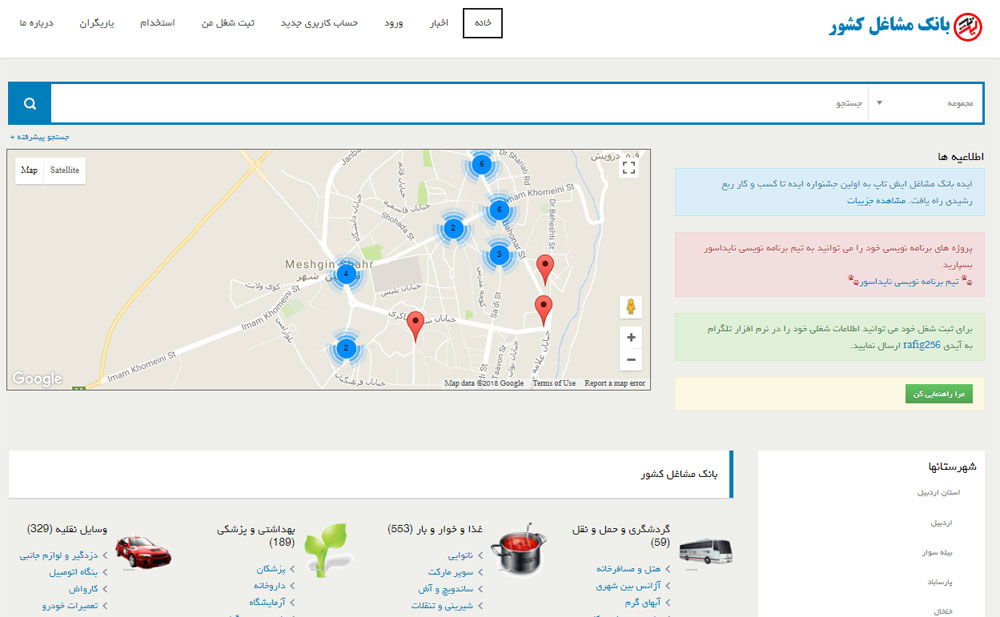The height and width of the screenshot is (617, 1000).
Task: Switch the map to Satellite view
Action: pyautogui.click(x=65, y=170)
